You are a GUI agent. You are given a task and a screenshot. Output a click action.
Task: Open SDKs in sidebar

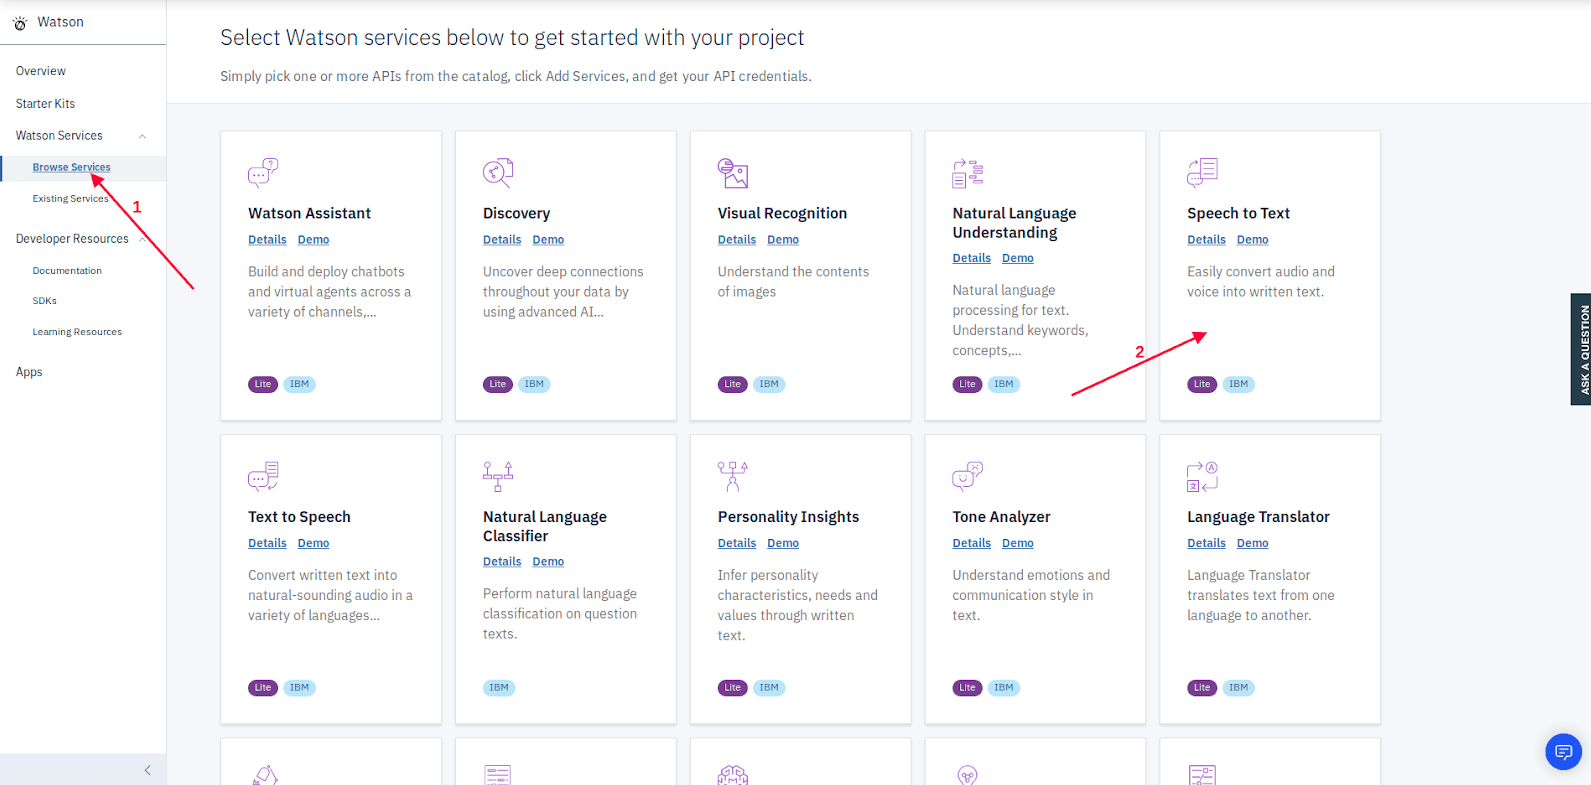(44, 301)
